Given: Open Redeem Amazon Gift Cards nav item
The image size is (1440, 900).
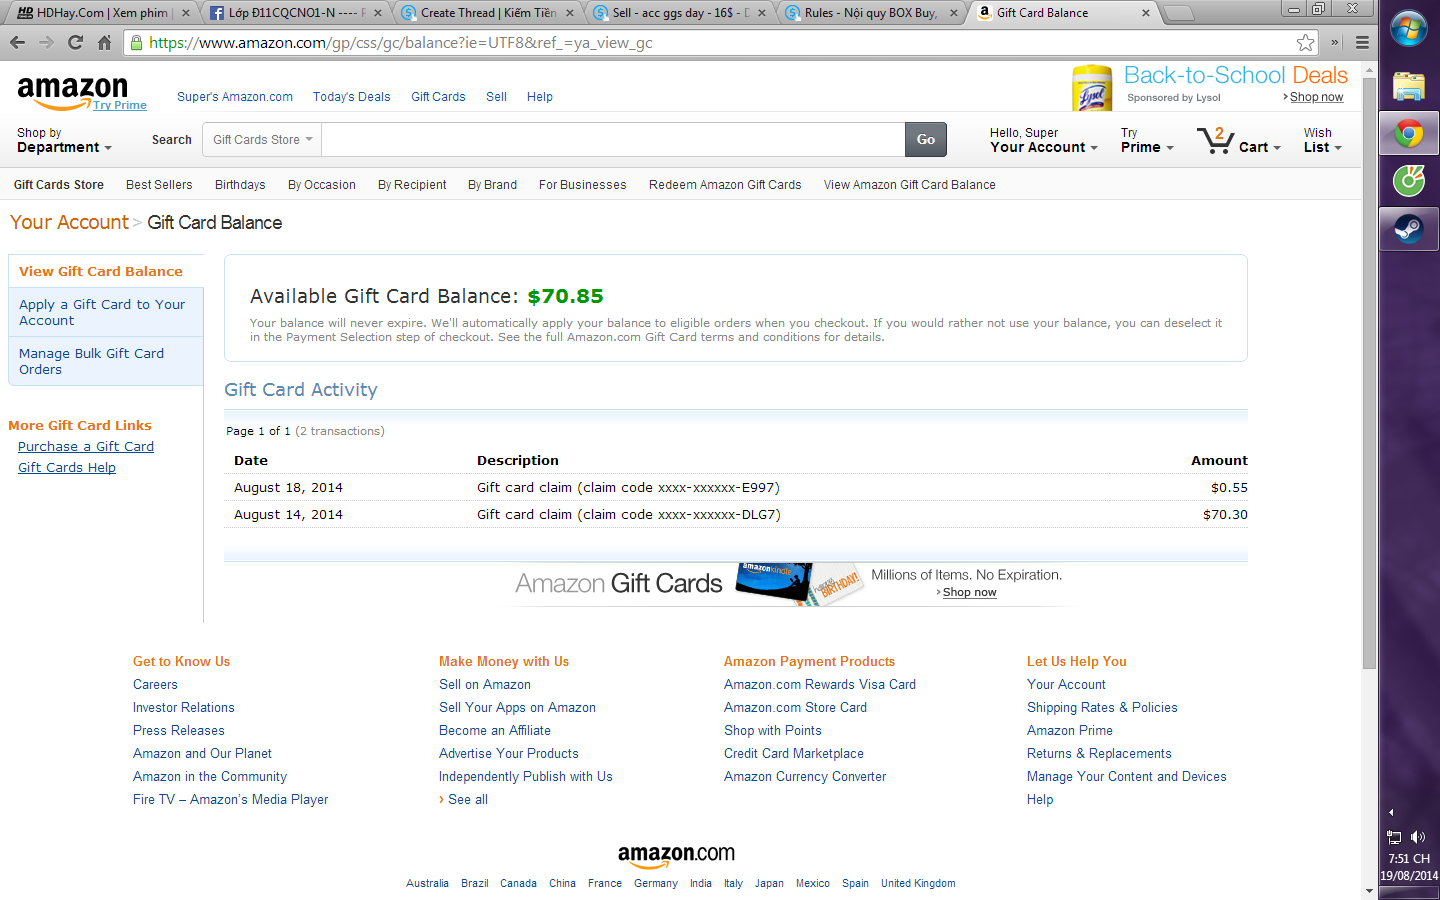Looking at the screenshot, I should click(725, 185).
